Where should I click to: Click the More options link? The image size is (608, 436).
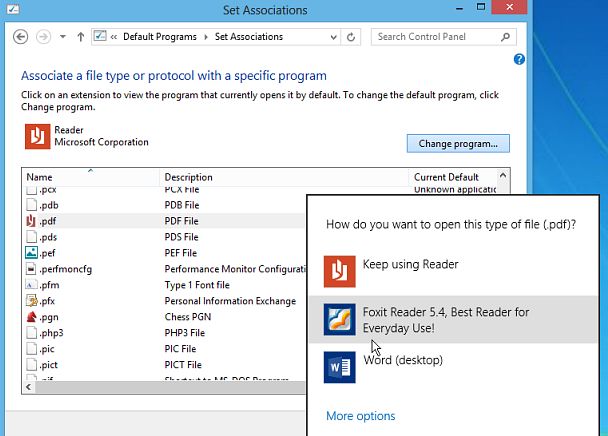click(x=361, y=416)
